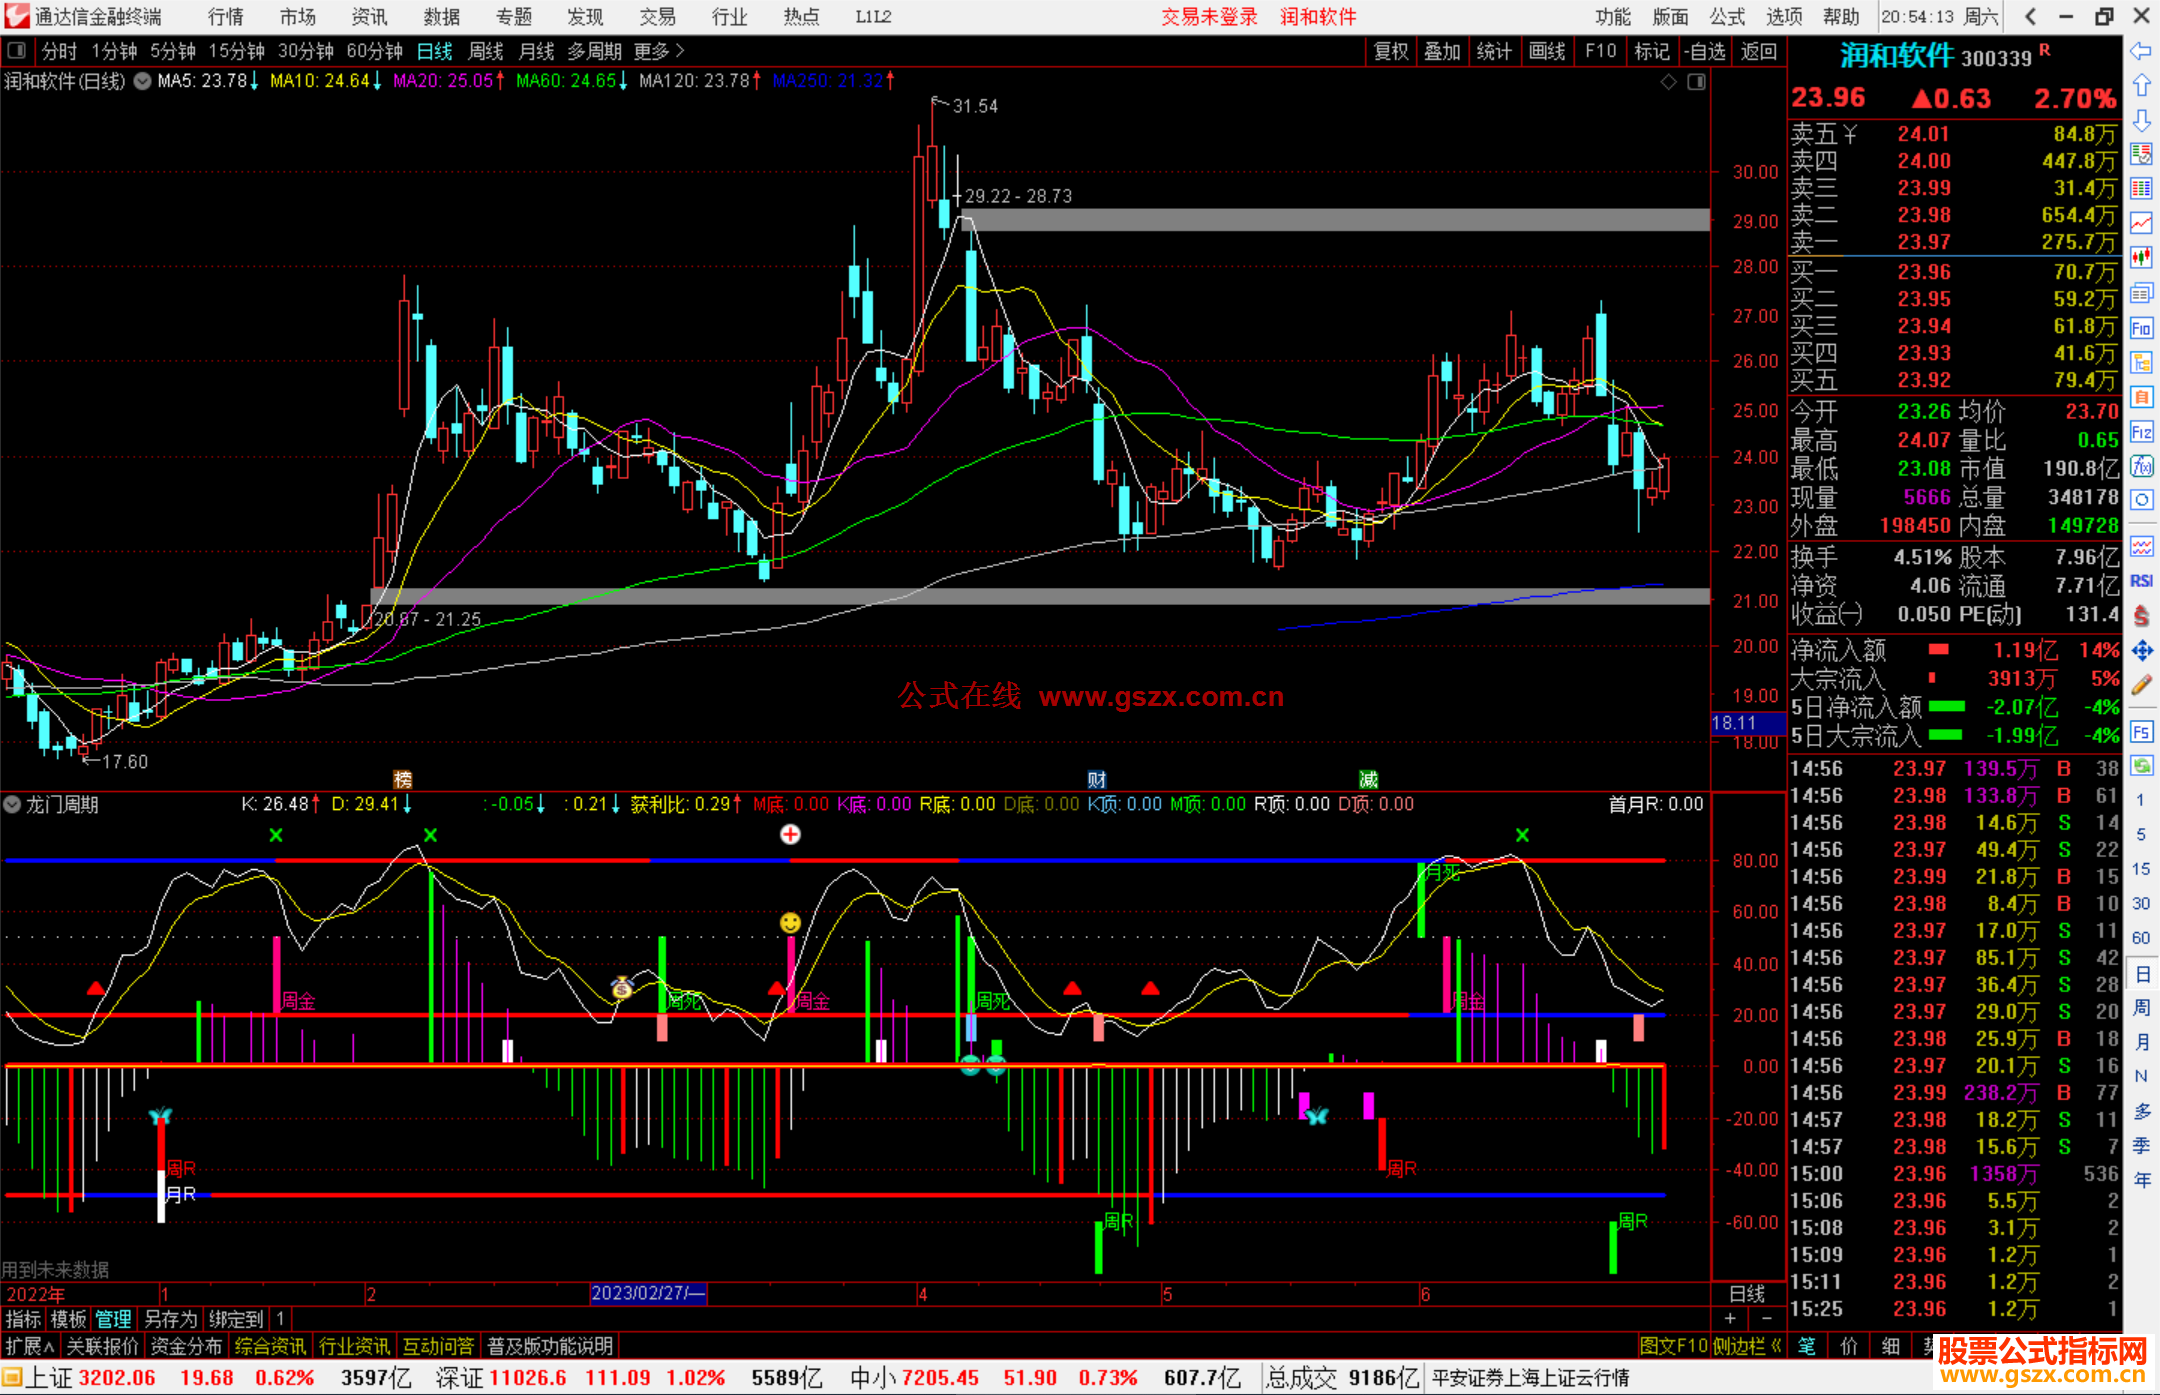Open the tree structure icon in the sidebar

click(x=2141, y=362)
